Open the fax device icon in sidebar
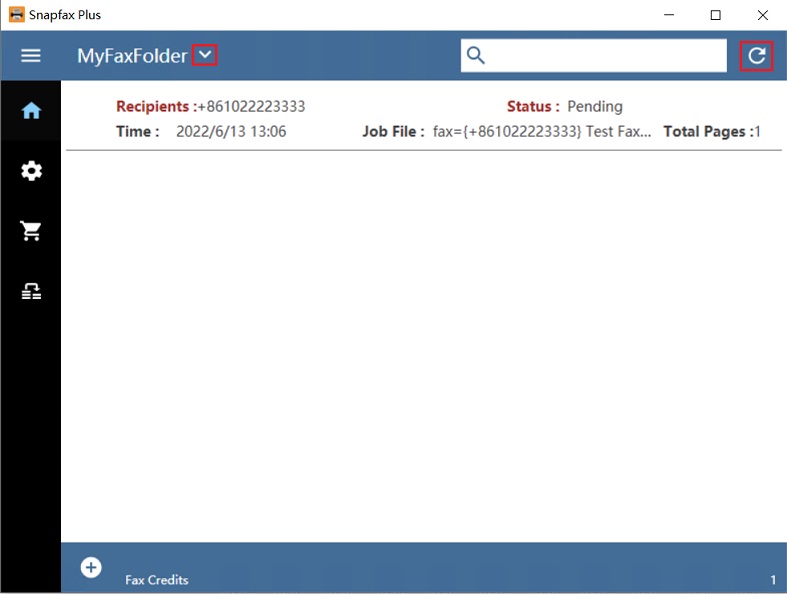Image resolution: width=787 pixels, height=594 pixels. click(31, 291)
